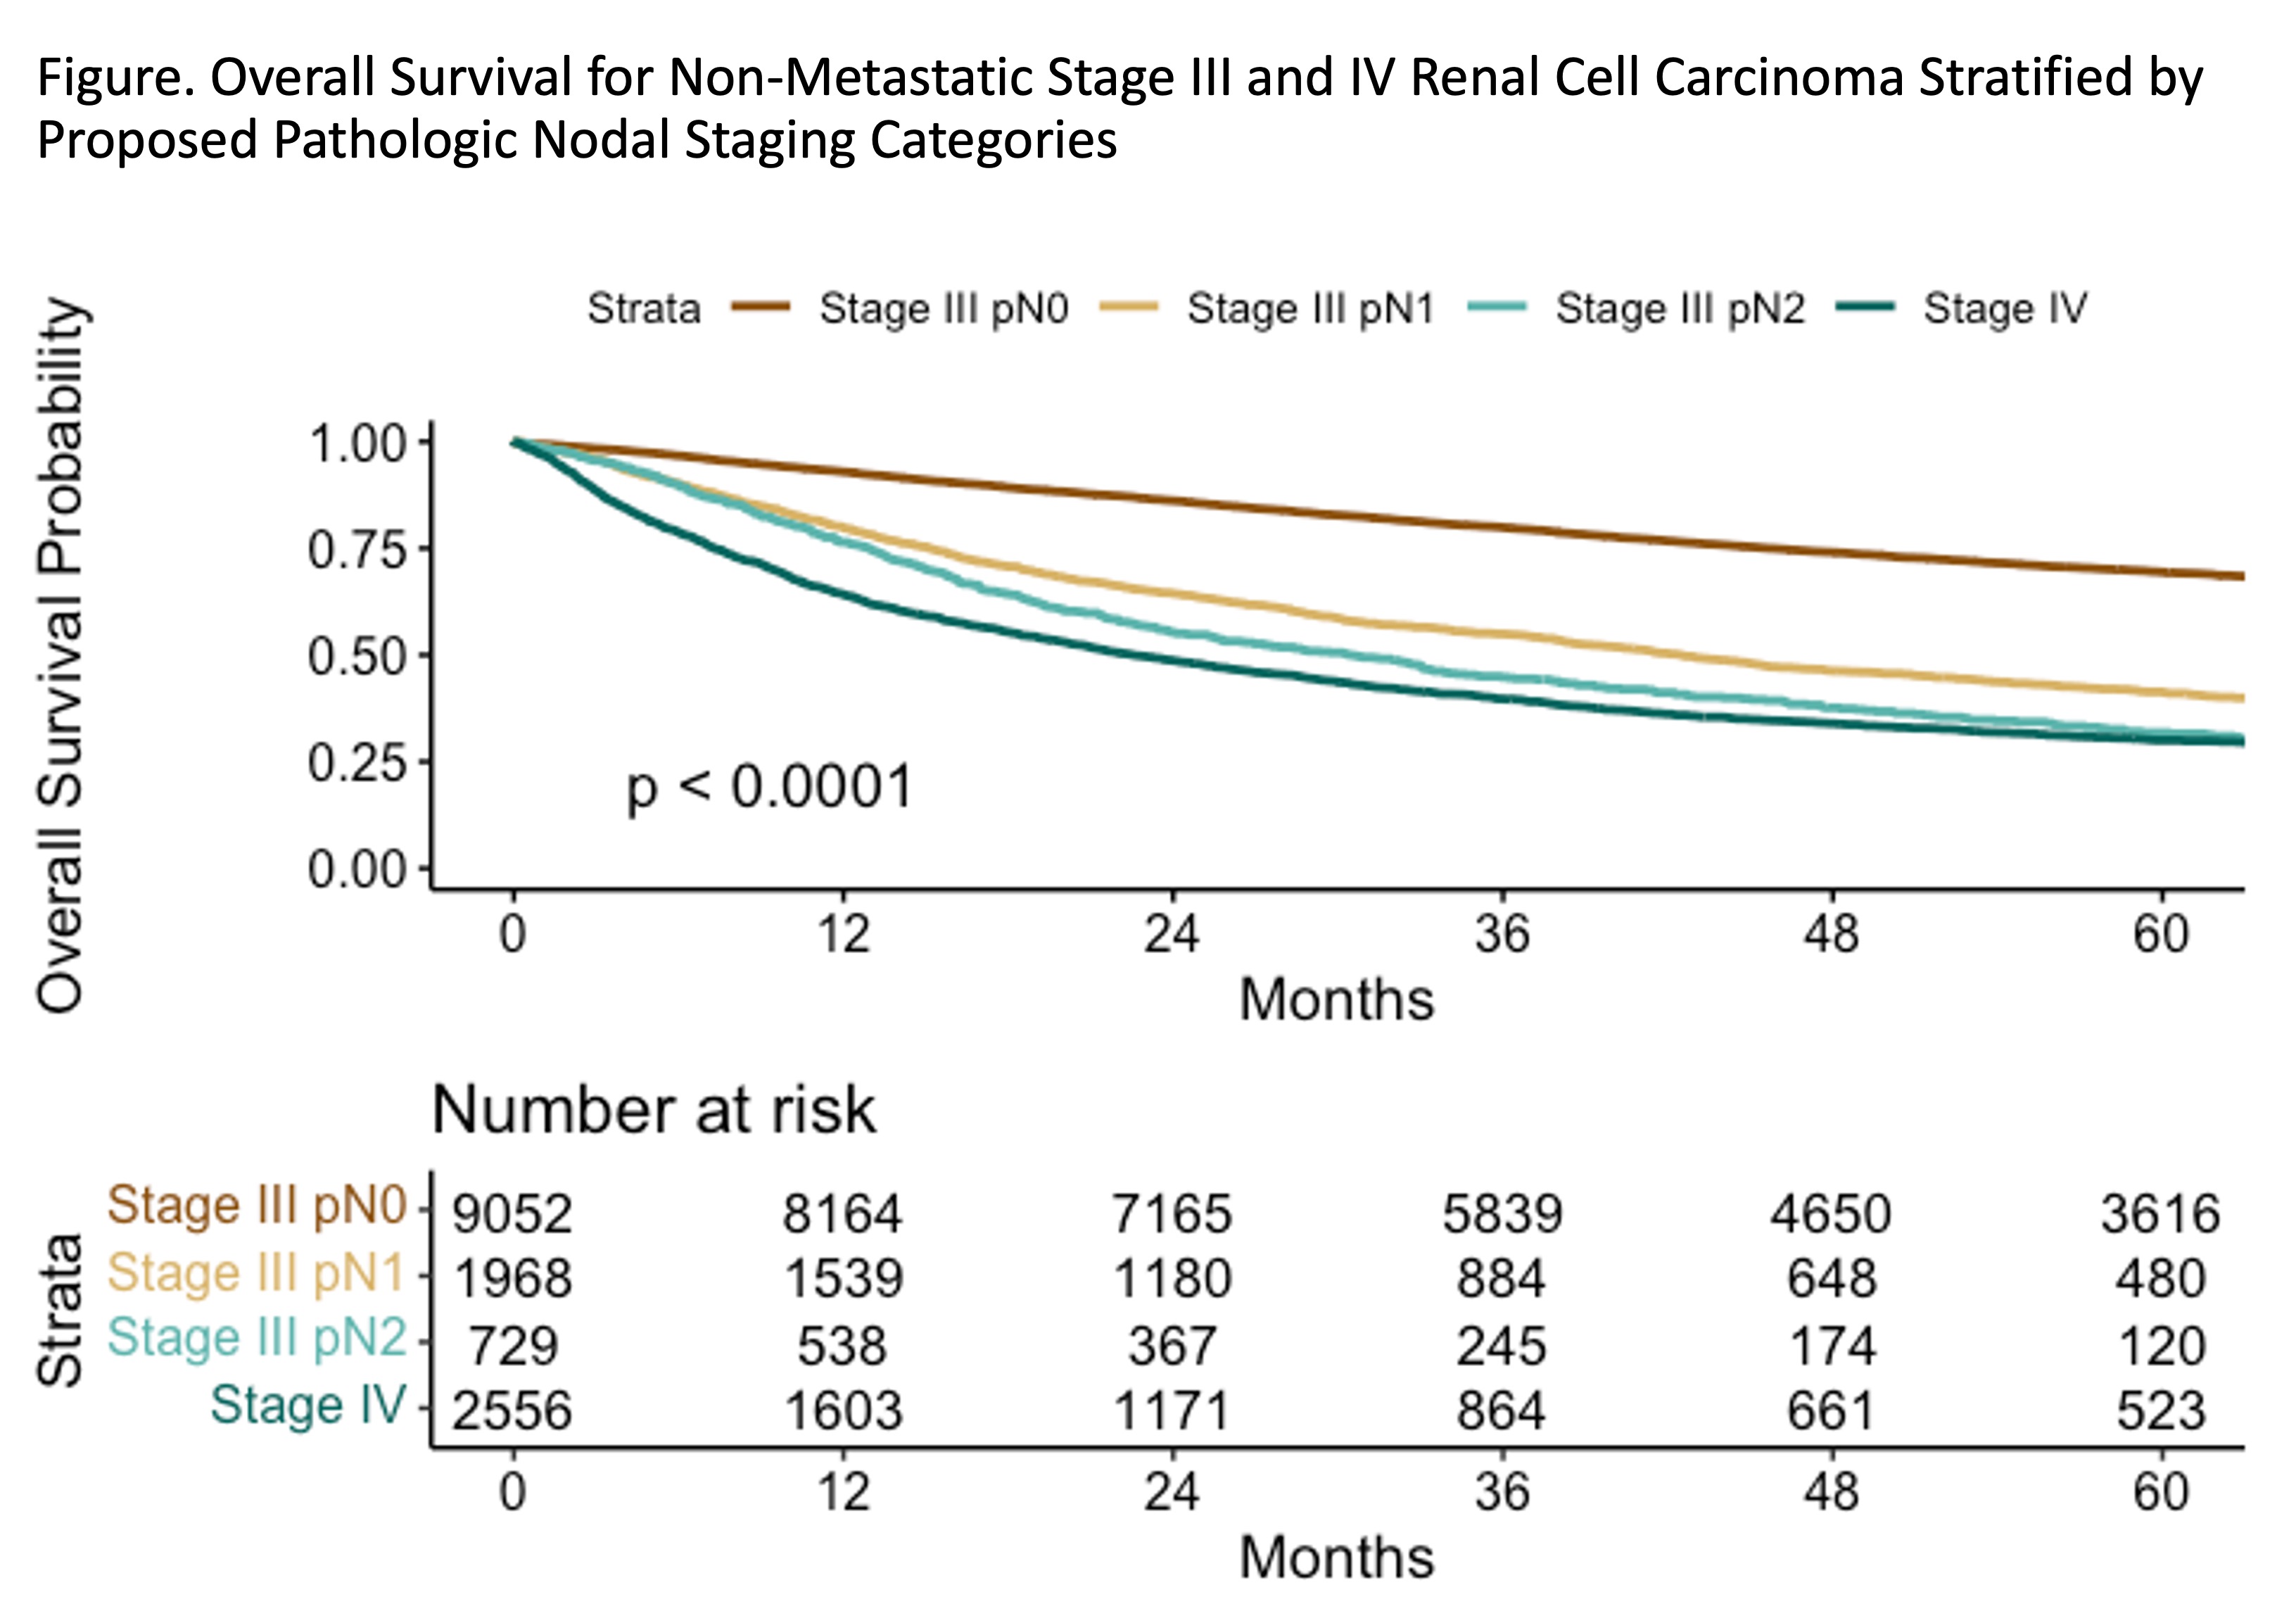The image size is (2296, 1616).
Task: Click the light teal pN2 legend line
Action: tap(1497, 307)
